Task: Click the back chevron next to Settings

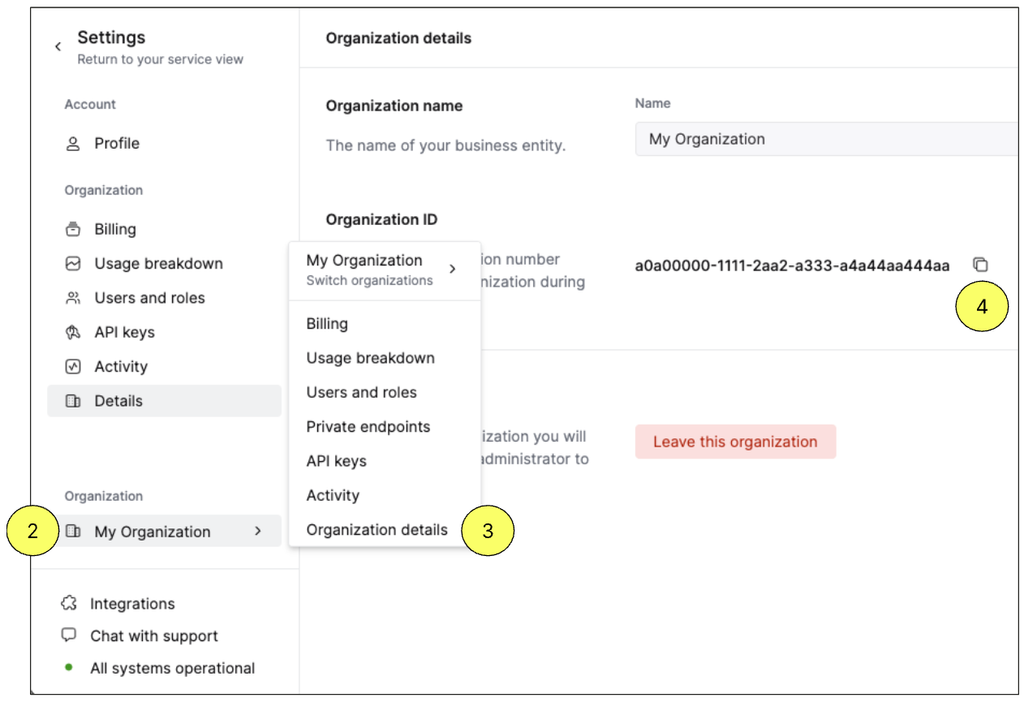Action: 57,45
